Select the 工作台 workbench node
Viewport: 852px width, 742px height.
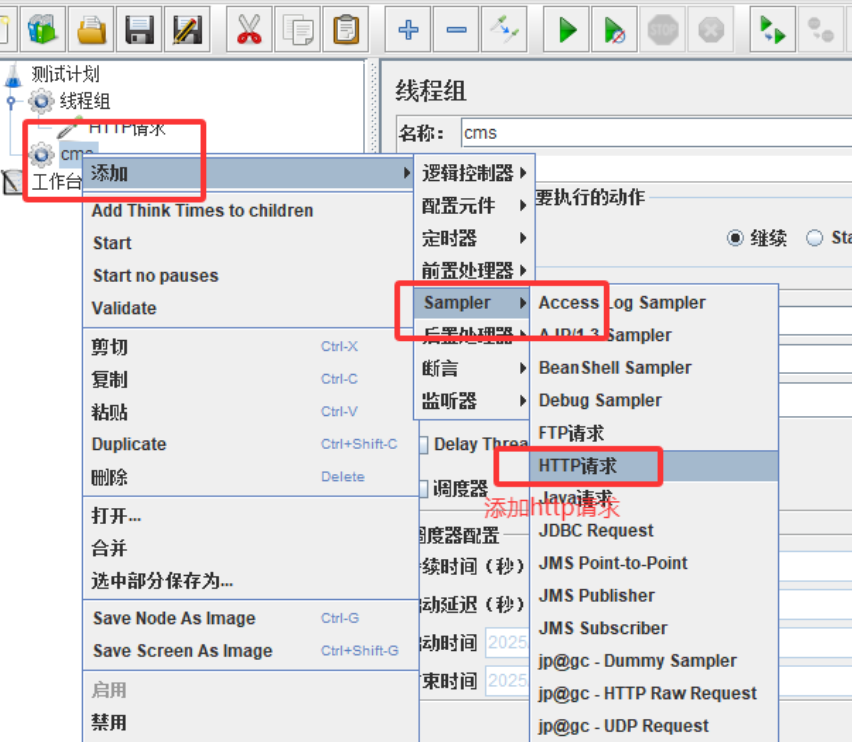57,181
